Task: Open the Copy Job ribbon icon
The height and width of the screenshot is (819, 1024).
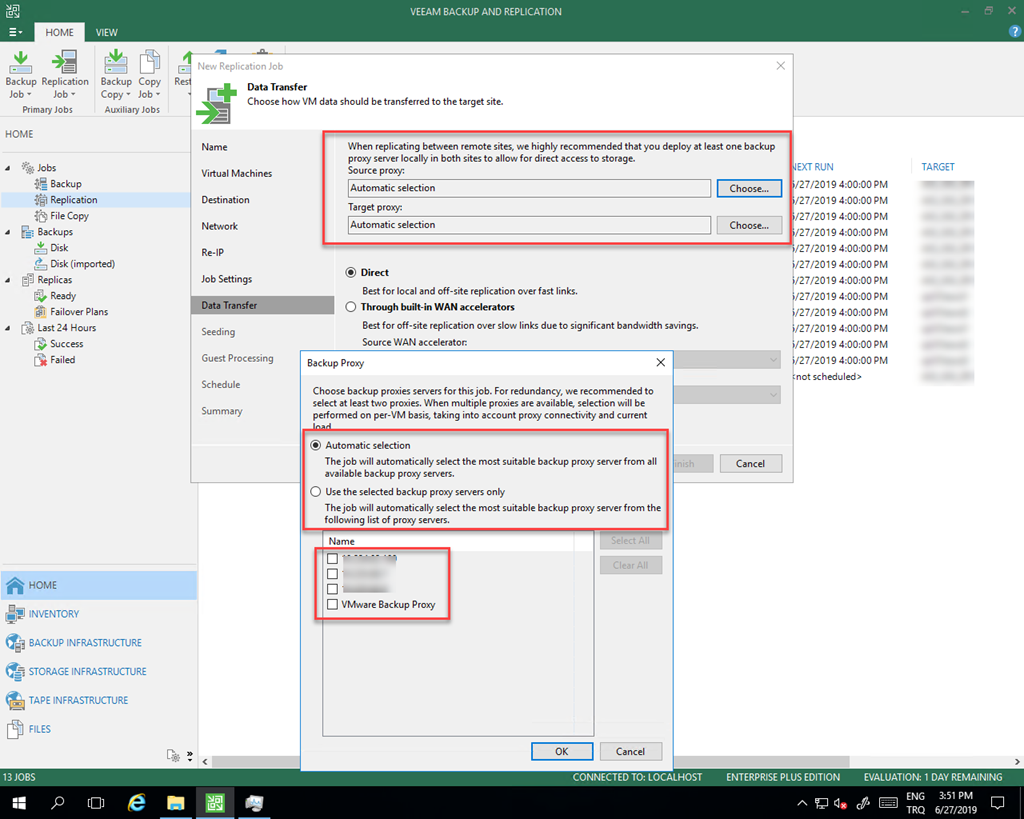Action: [x=150, y=63]
